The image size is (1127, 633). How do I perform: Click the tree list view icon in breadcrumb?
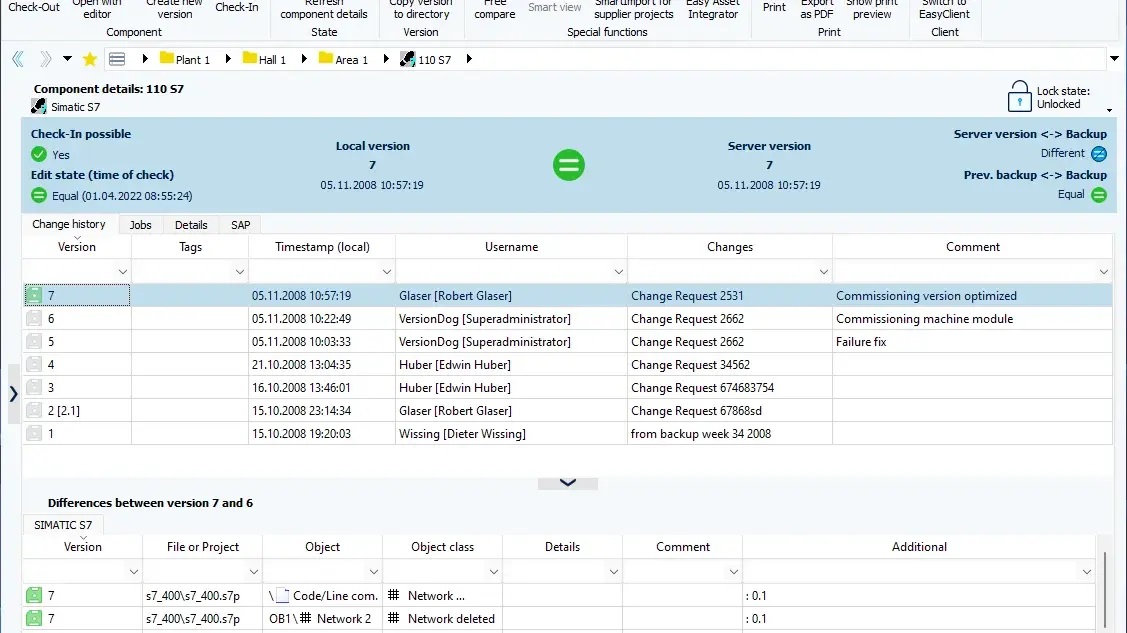117,59
